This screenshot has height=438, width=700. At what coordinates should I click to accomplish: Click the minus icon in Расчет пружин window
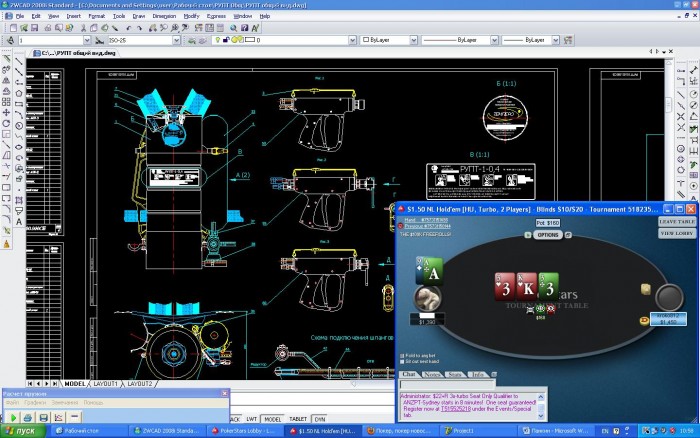pos(74,417)
